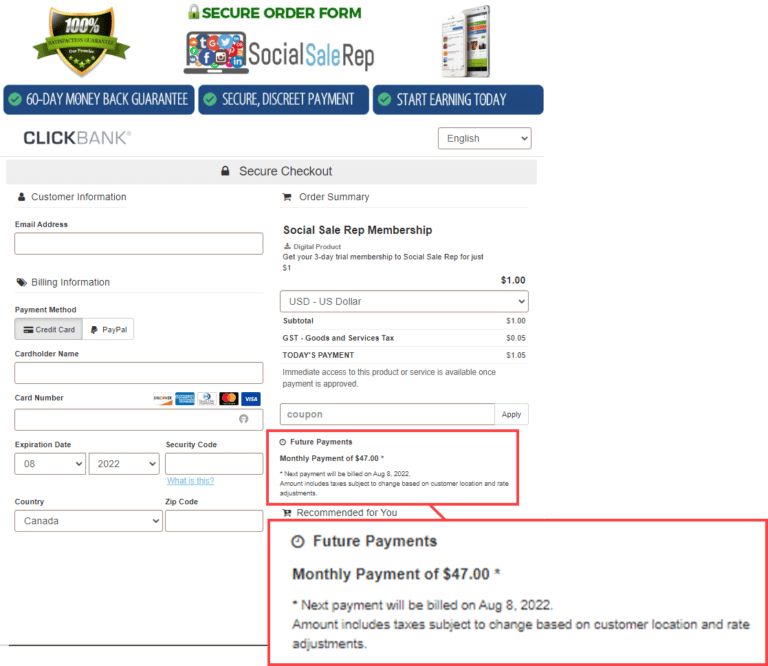Click the ClickBank logo

76,138
